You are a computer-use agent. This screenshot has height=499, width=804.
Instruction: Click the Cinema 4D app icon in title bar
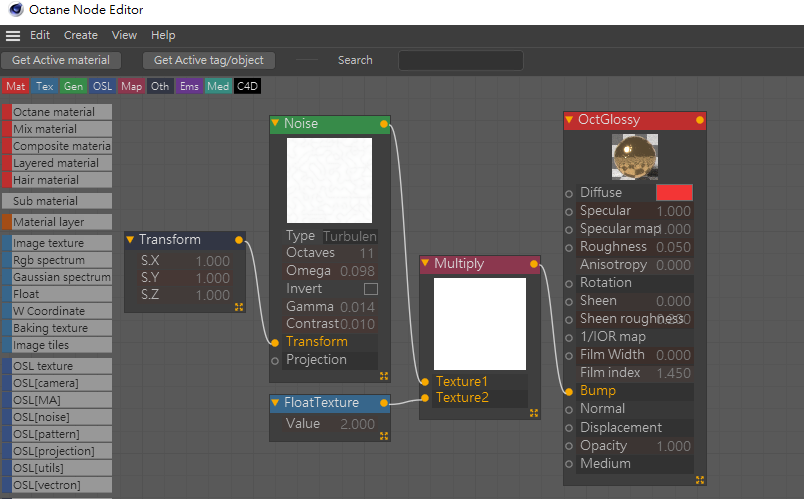[x=16, y=9]
